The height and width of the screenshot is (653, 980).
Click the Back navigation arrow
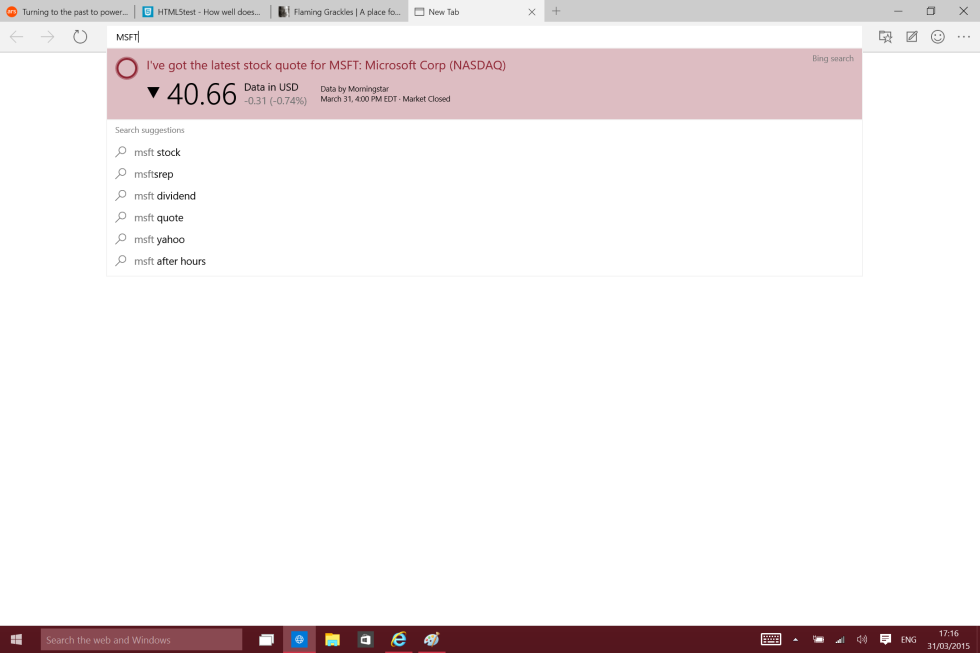point(16,37)
